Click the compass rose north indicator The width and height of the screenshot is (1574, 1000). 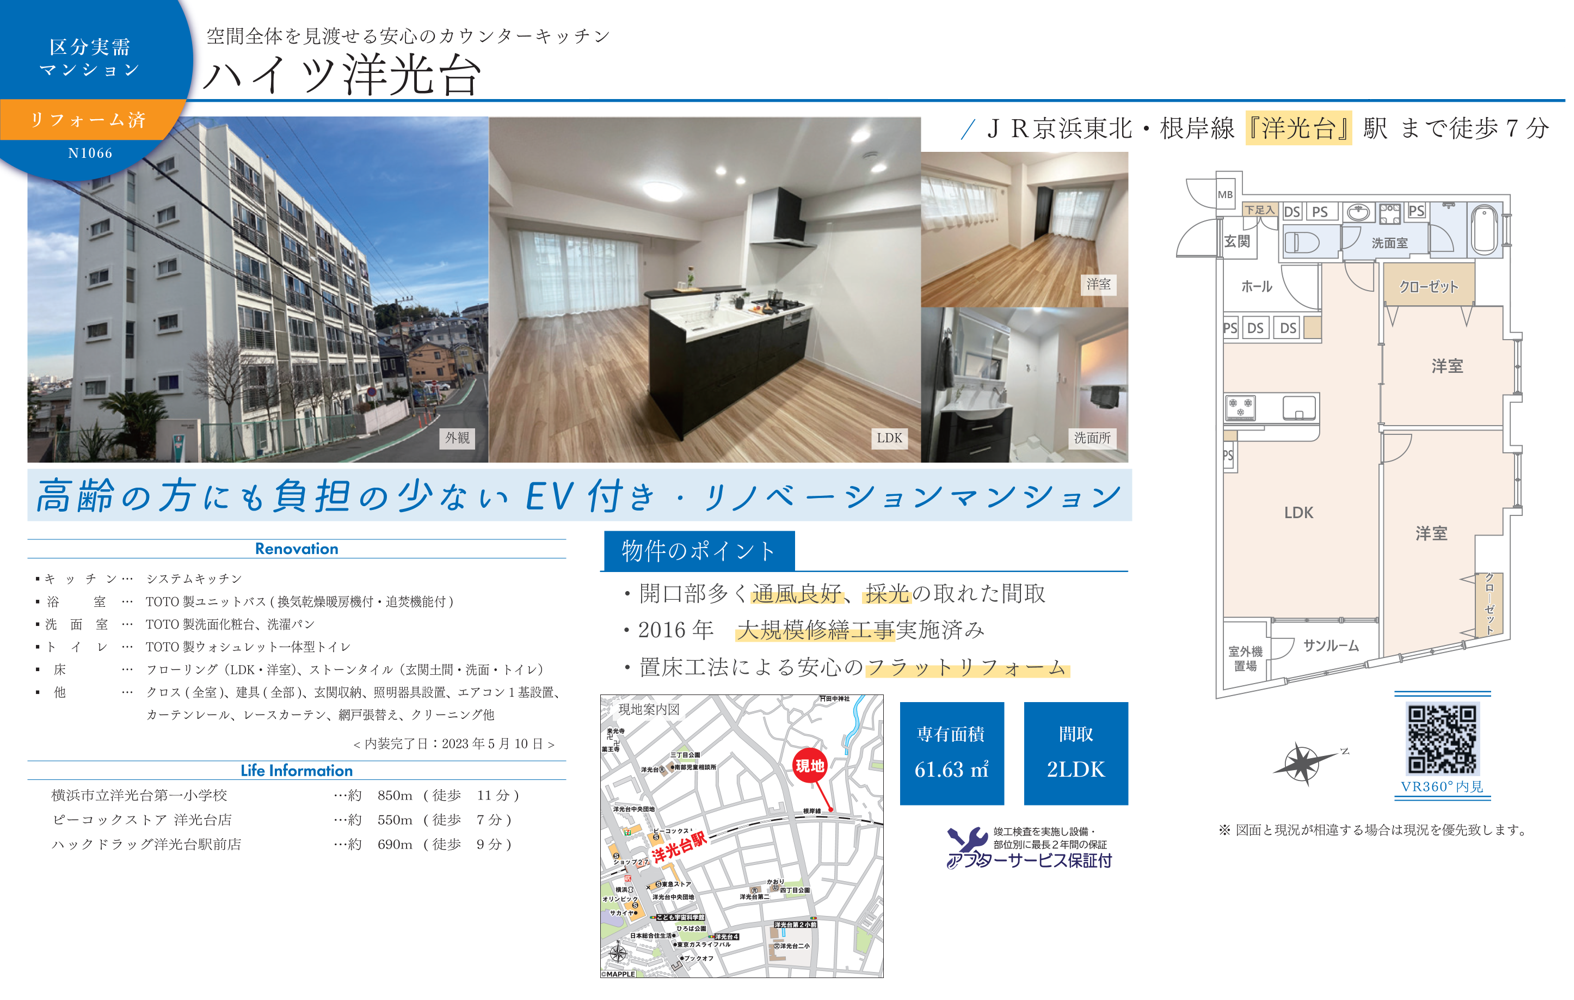pyautogui.click(x=1303, y=763)
